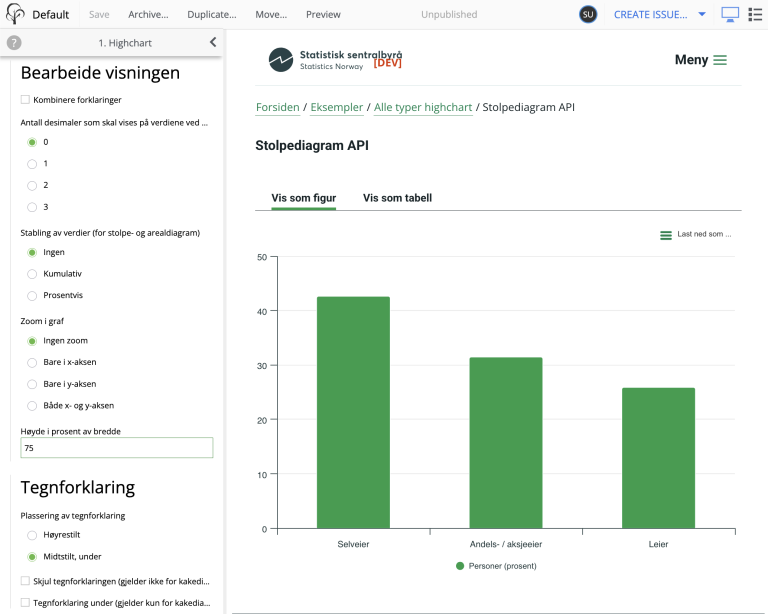The height and width of the screenshot is (614, 768).
Task: Open the help question mark icon
Action: click(14, 43)
